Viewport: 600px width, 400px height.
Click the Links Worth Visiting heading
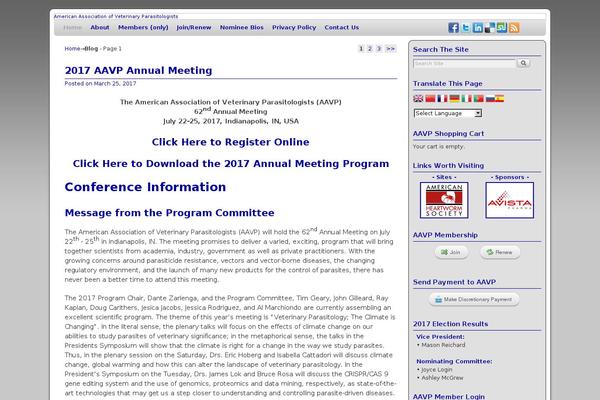tap(448, 166)
